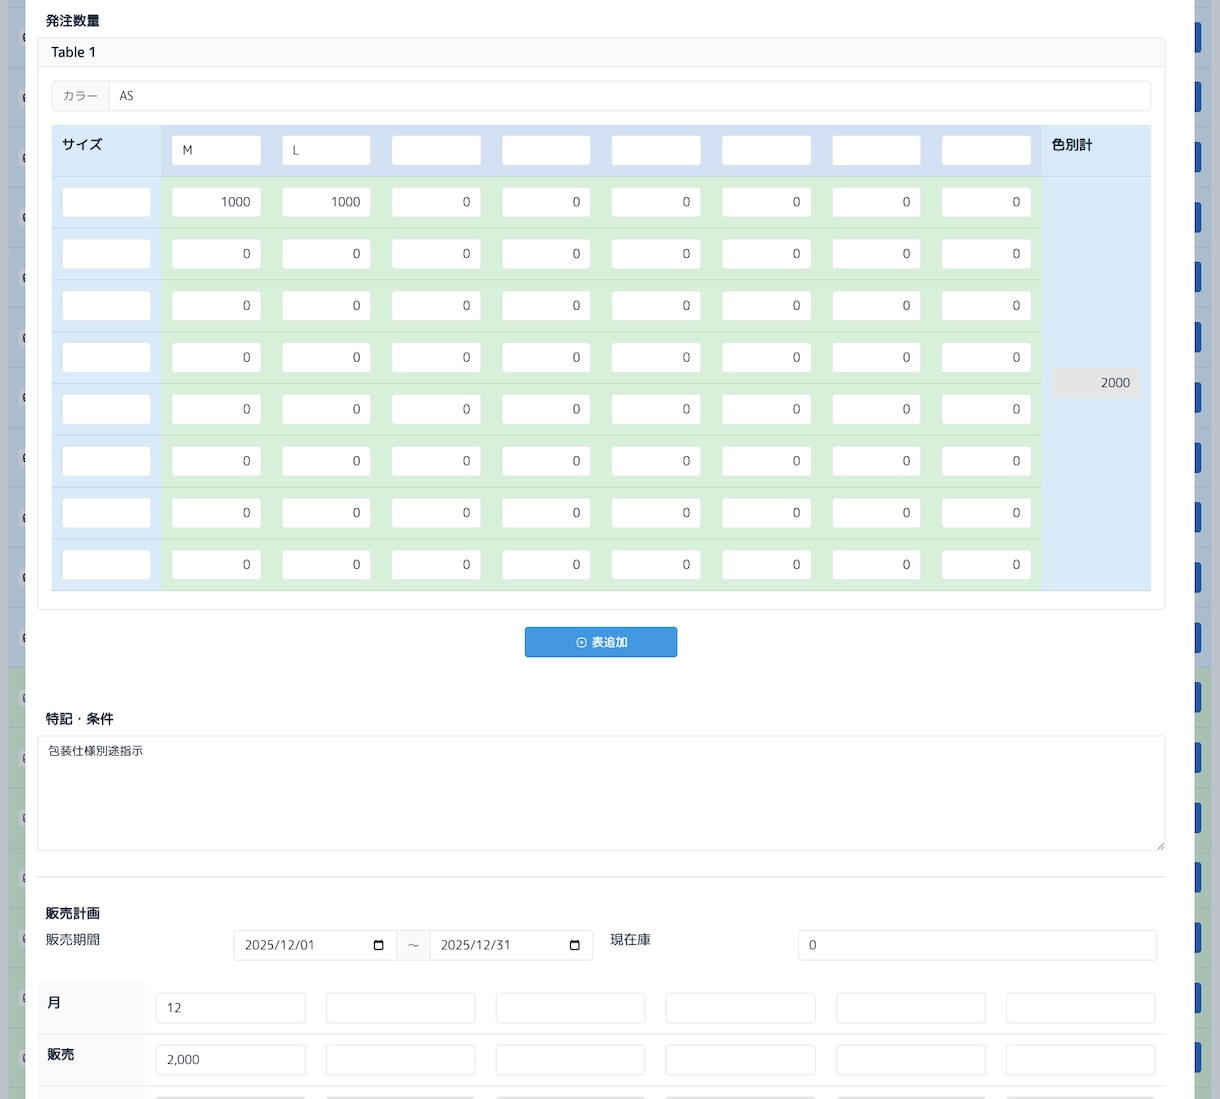This screenshot has height=1099, width=1220.
Task: Focus the 色別計 total field 2000
Action: 1096,383
